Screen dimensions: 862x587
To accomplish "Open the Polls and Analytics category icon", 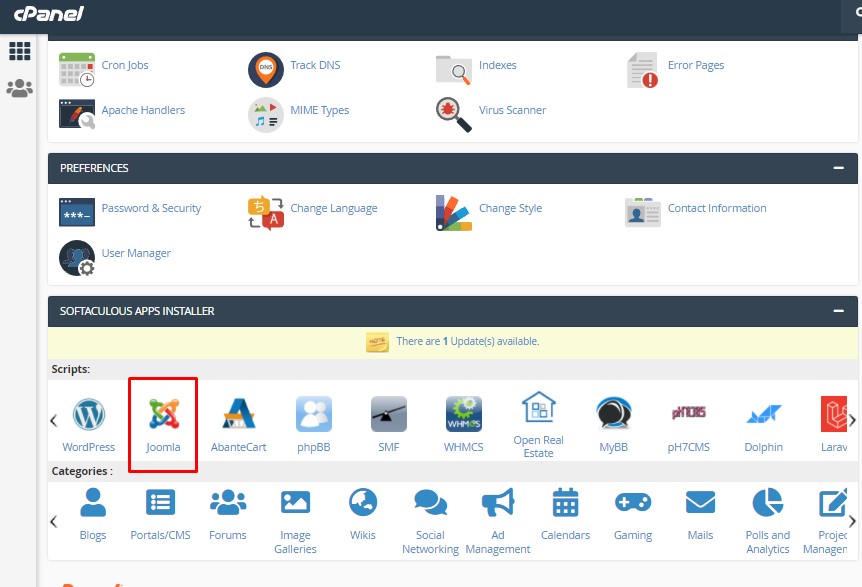I will [x=768, y=502].
